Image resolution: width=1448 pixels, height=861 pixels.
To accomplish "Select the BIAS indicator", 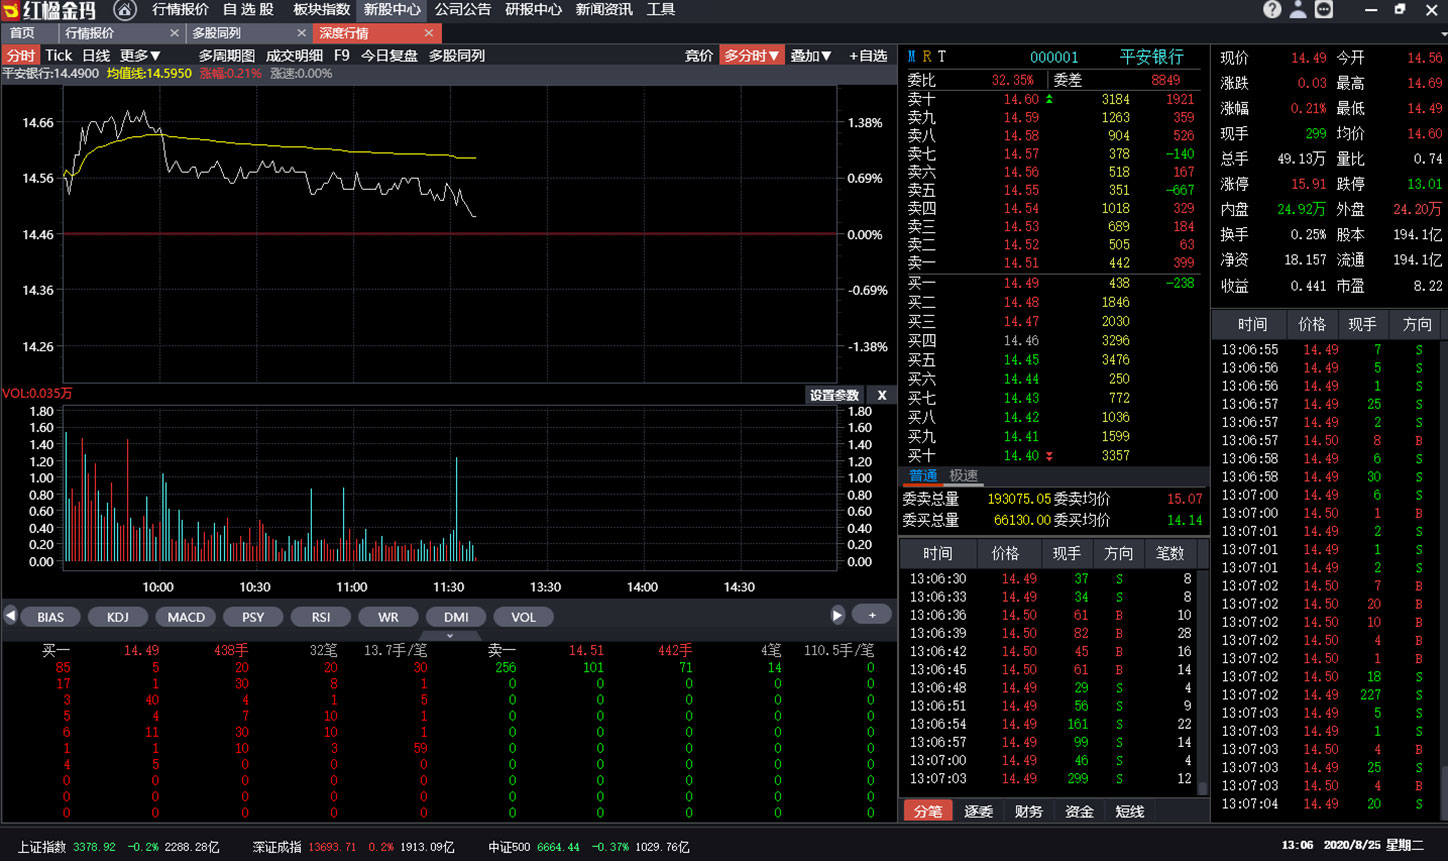I will (51, 617).
